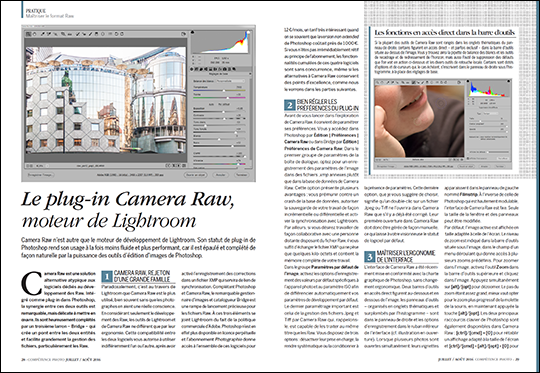Open the Split Toning panel tab
The image size is (540, 373).
(210, 69)
